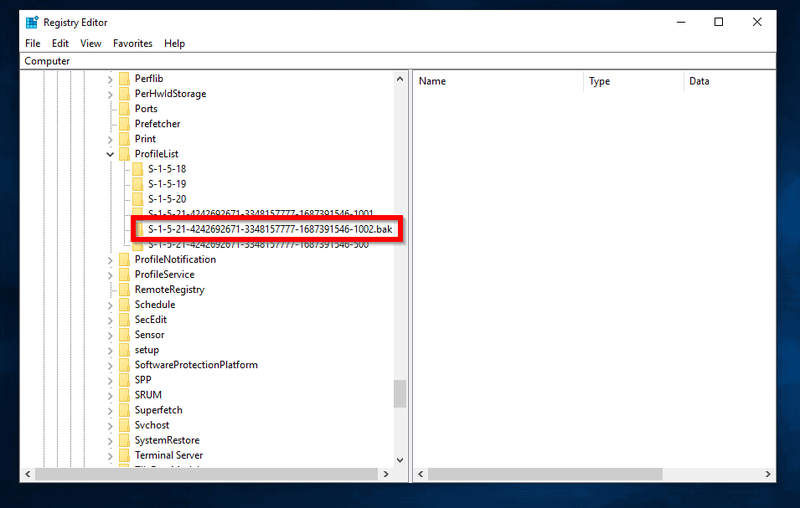
Task: Select the Prefetcher folder icon
Action: pyautogui.click(x=124, y=124)
